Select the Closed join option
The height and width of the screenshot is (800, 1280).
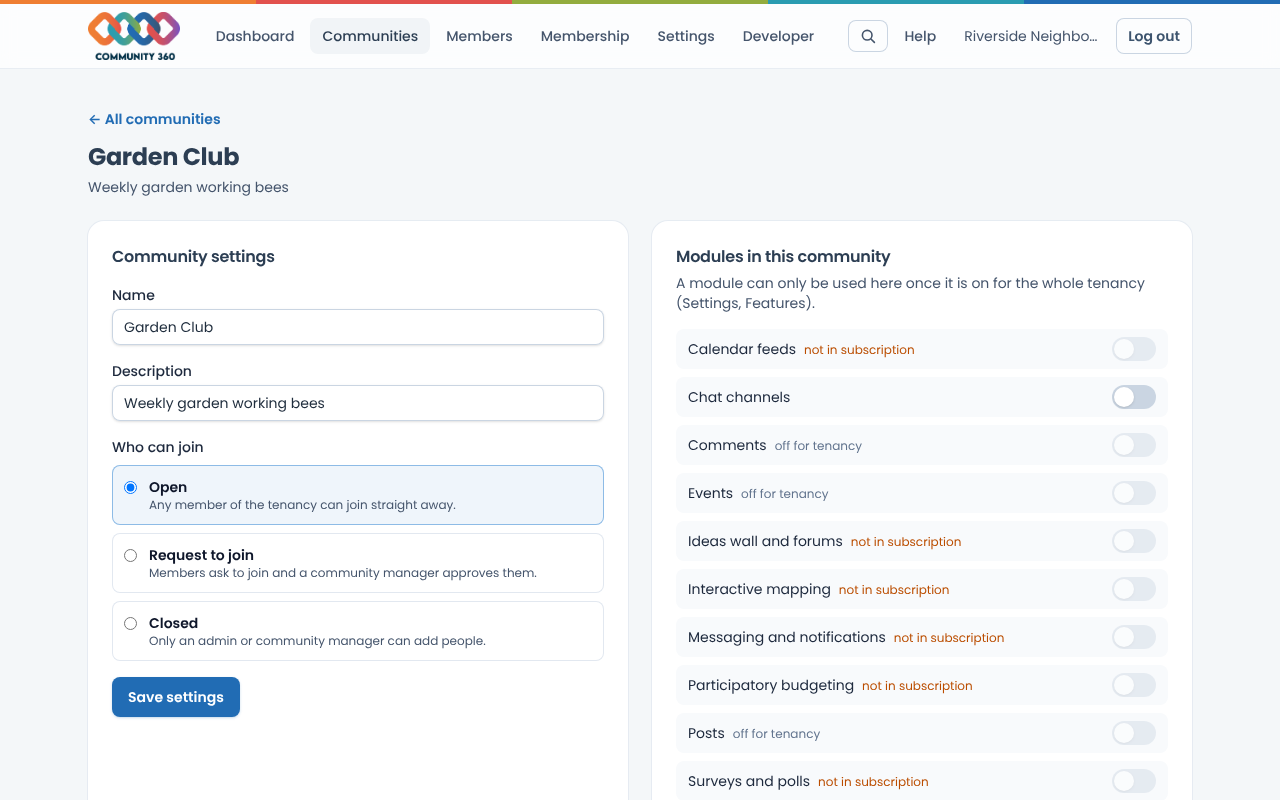[358, 631]
